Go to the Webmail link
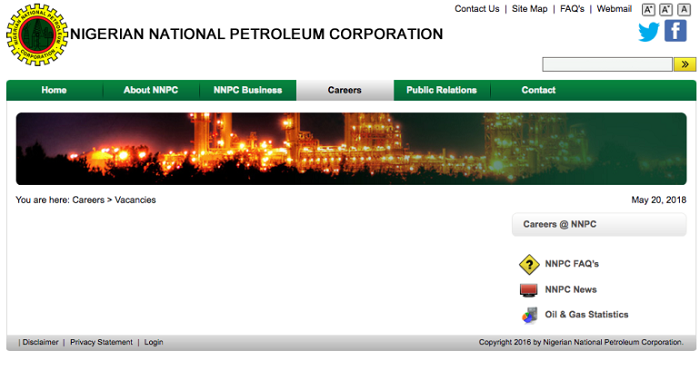 pyautogui.click(x=614, y=9)
